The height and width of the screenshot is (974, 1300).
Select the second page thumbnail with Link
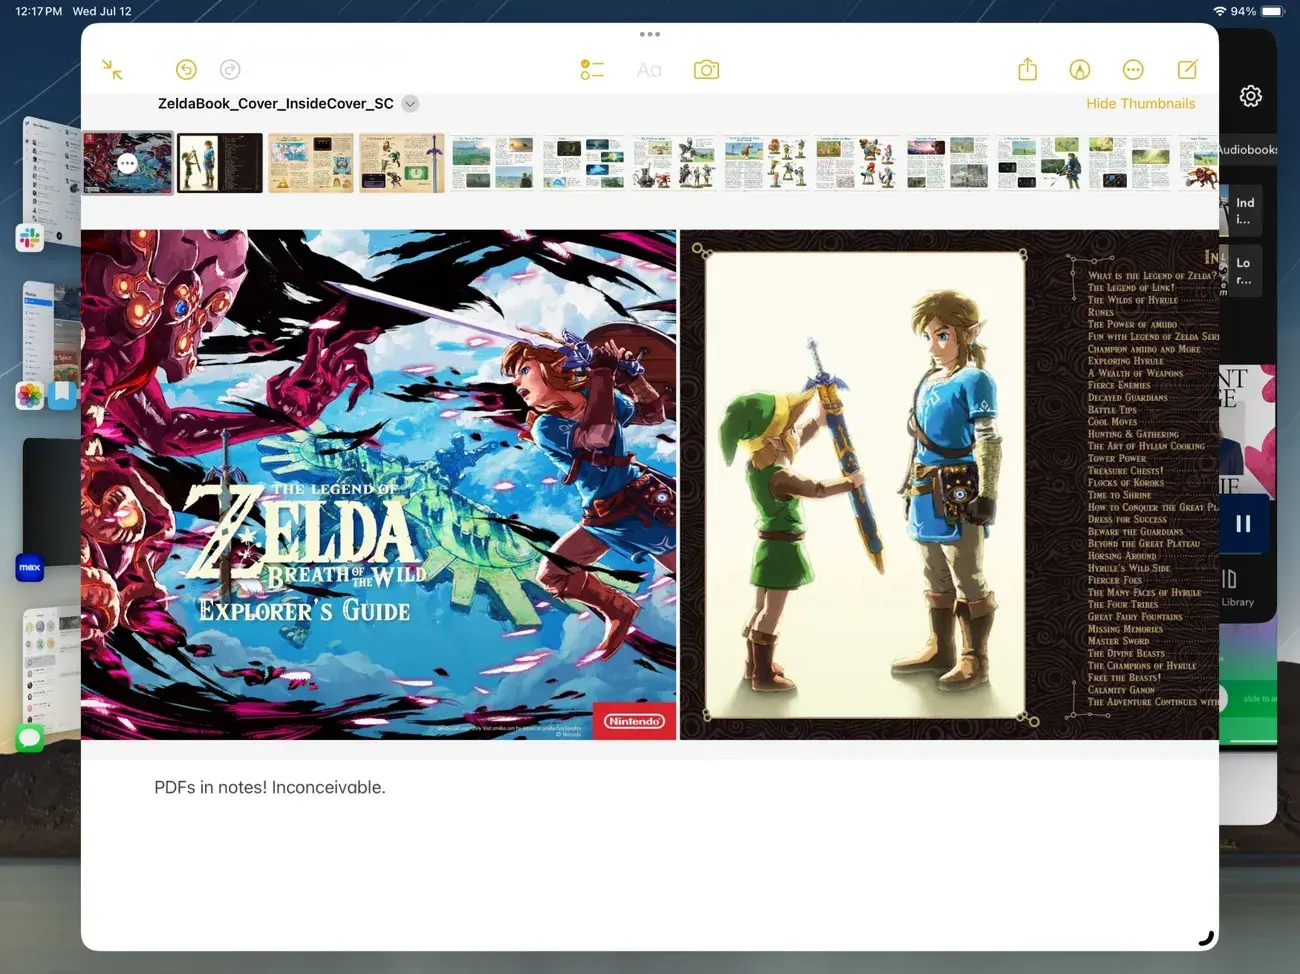pyautogui.click(x=220, y=163)
